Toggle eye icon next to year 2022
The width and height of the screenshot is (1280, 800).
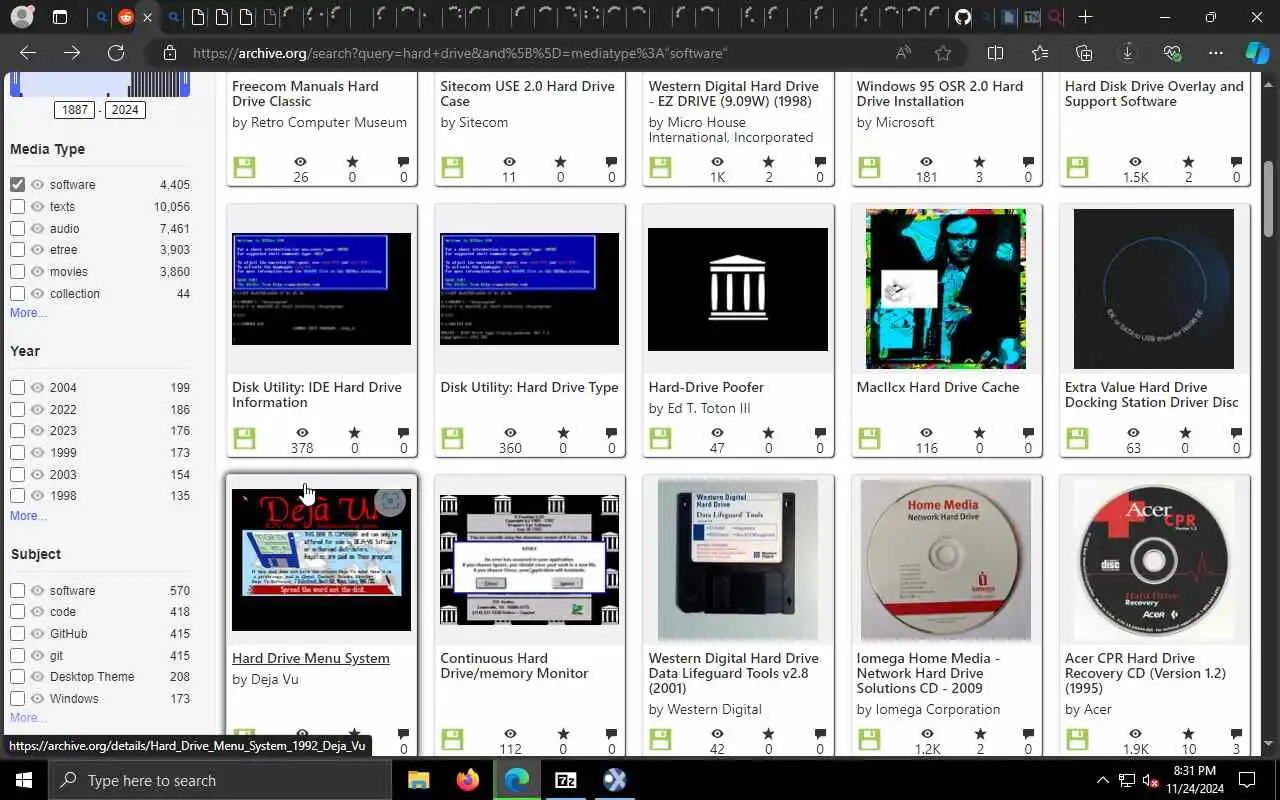point(38,409)
